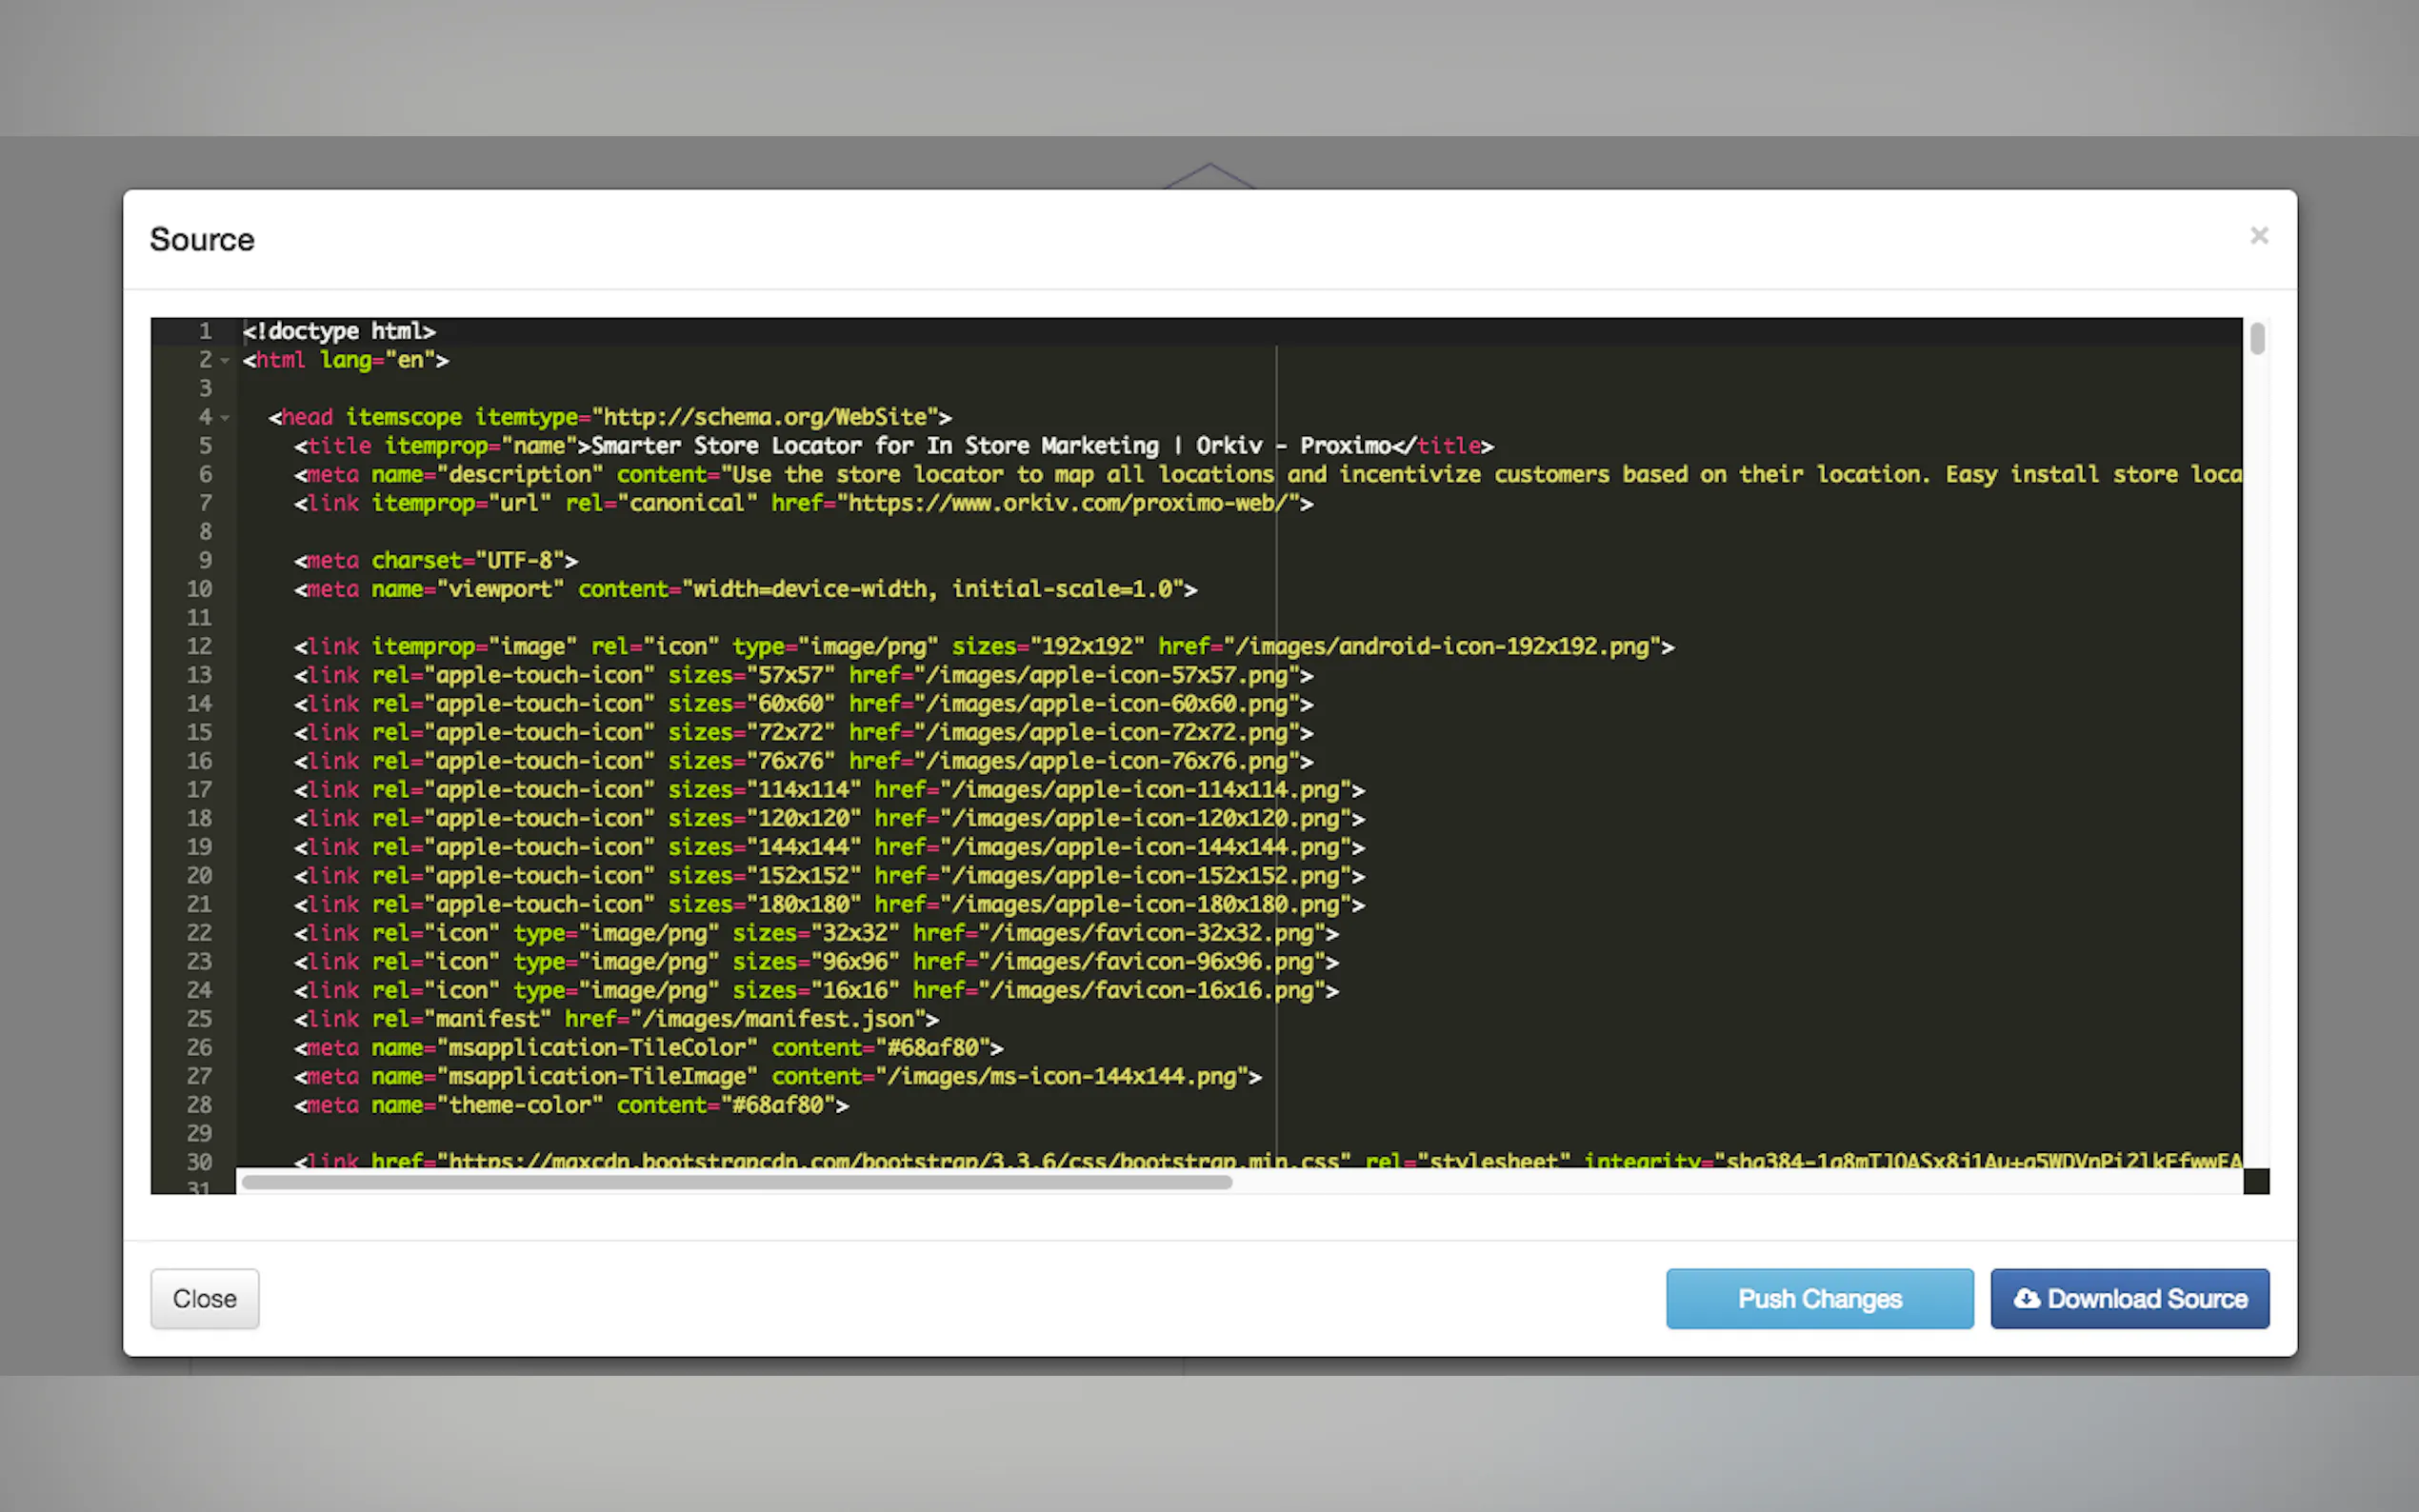This screenshot has width=2419, height=1512.
Task: Click line number 25 in the gutter
Action: [x=199, y=1019]
